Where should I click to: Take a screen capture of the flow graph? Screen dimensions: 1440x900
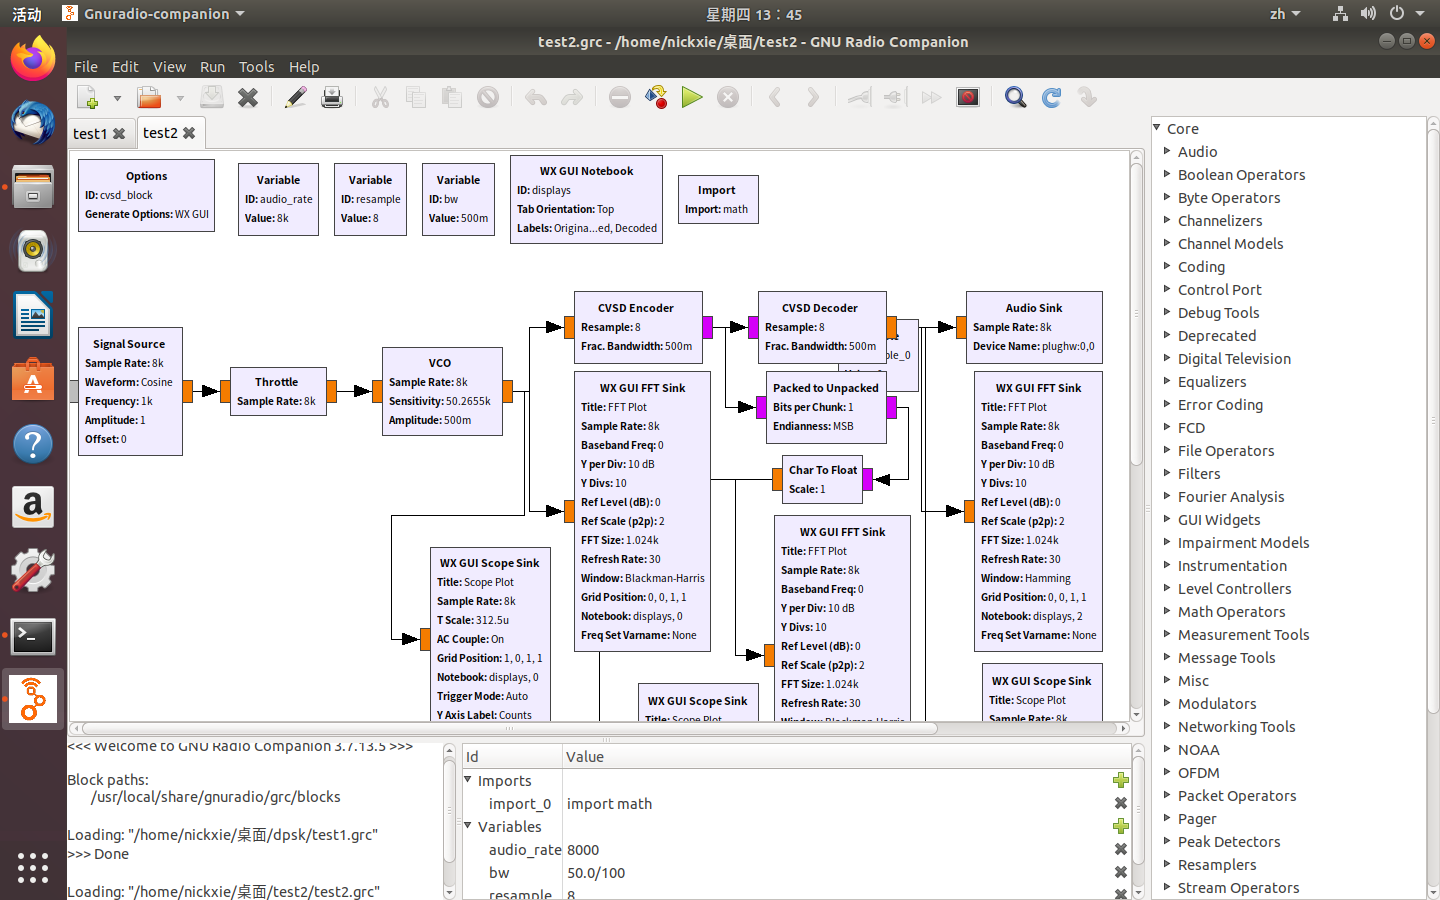point(968,97)
